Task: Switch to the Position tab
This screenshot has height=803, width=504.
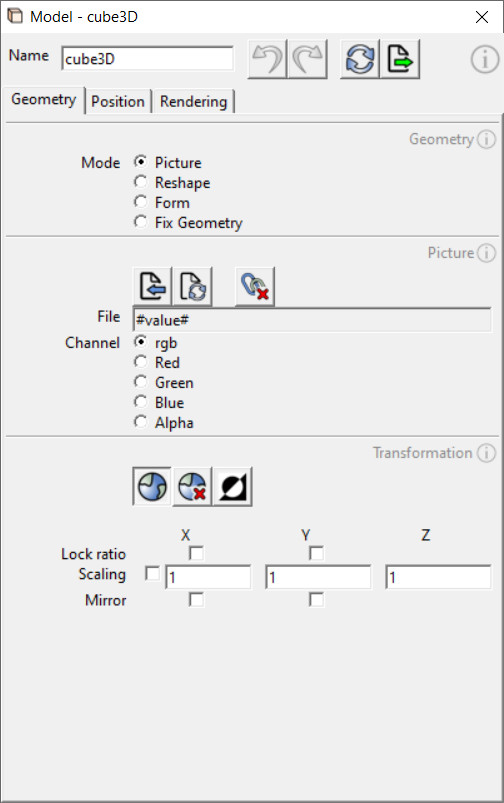Action: [118, 101]
